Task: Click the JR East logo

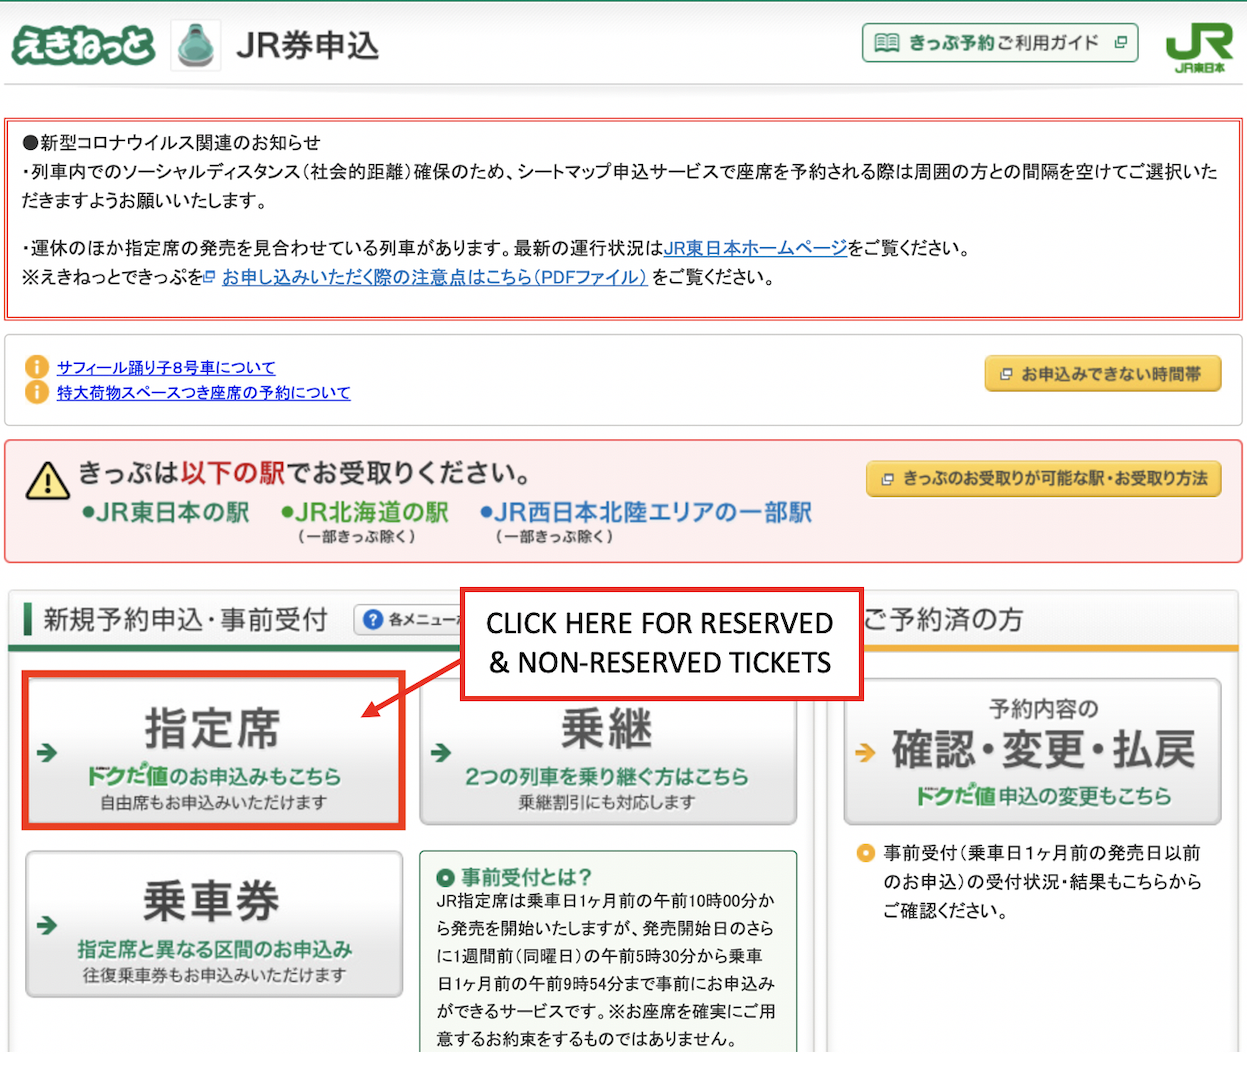Action: pos(1199,47)
